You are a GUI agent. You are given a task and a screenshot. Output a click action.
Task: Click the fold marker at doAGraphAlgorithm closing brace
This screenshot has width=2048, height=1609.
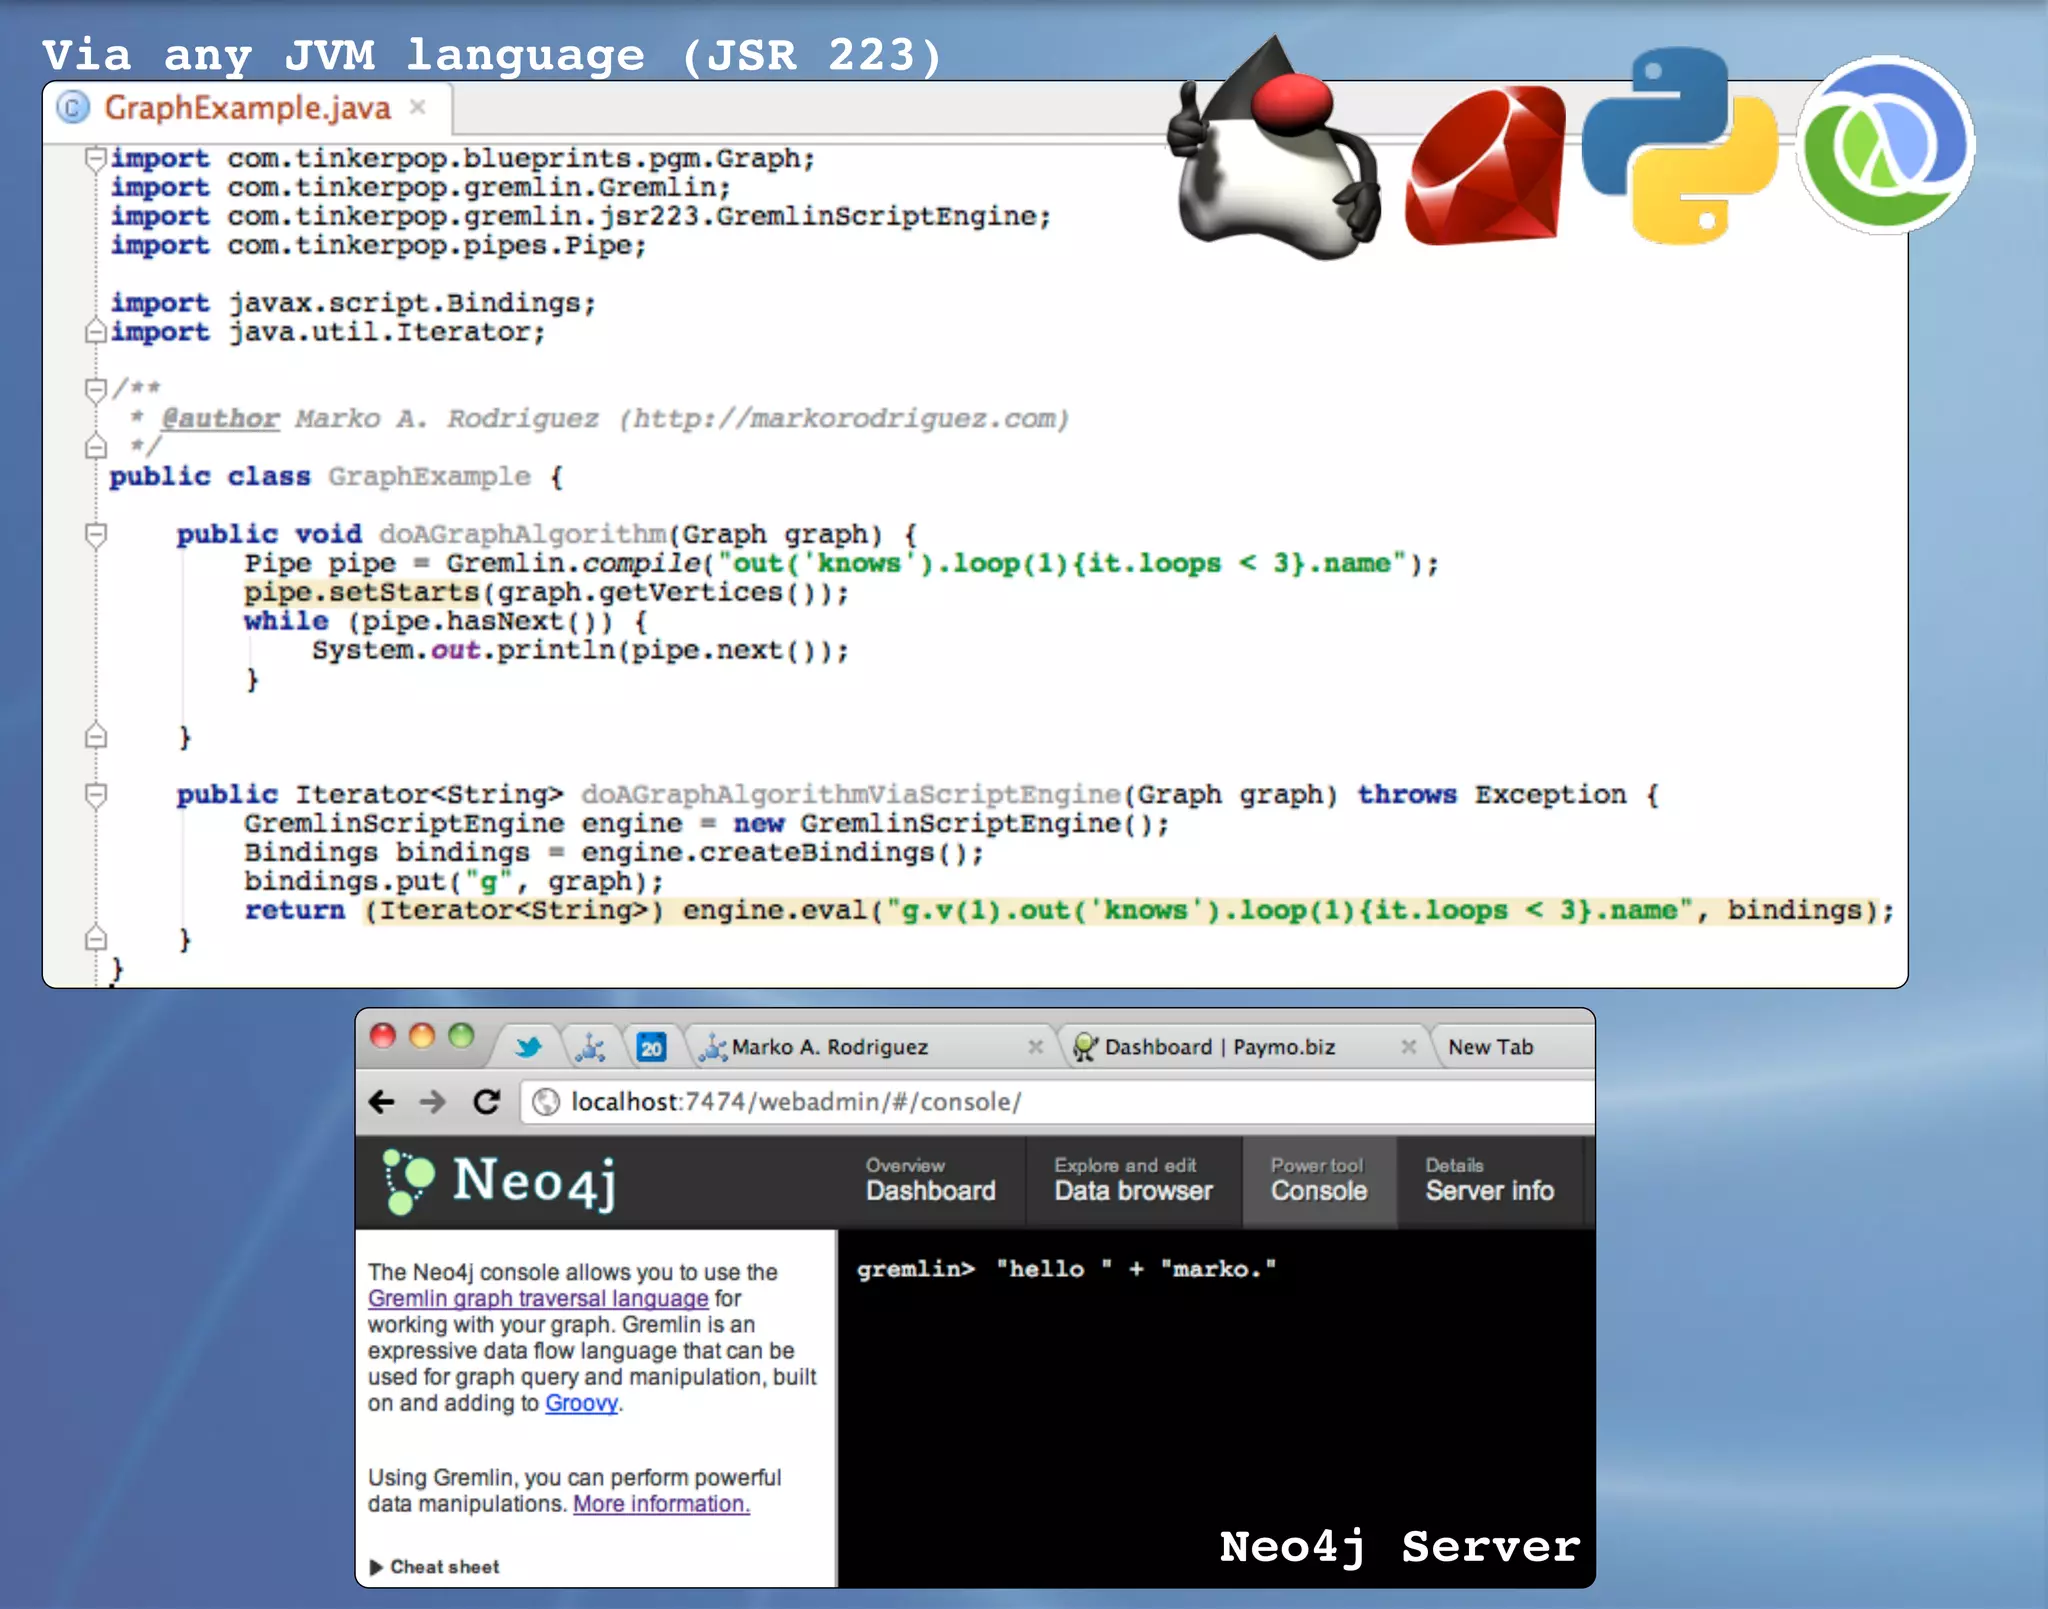96,737
